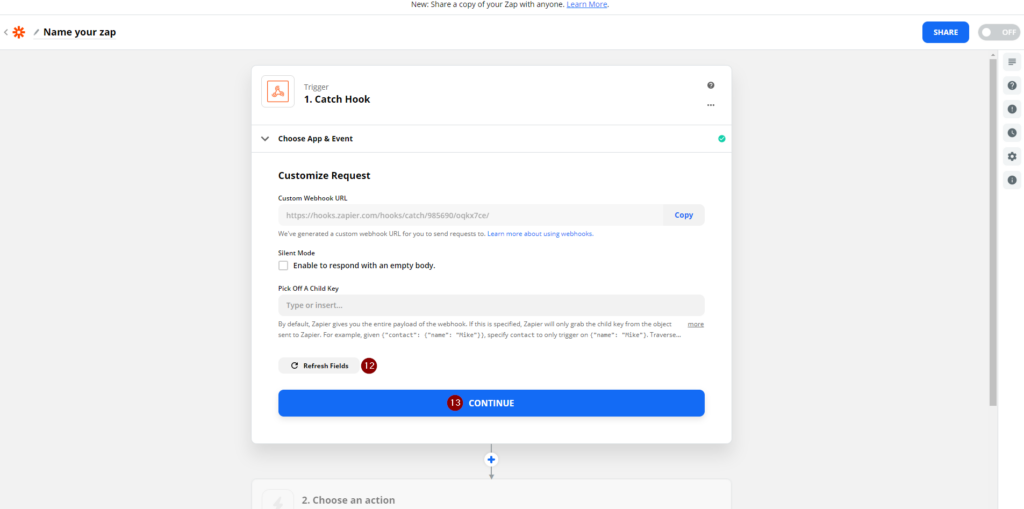
Task: Click the Pick Off A Child Key field
Action: point(491,305)
